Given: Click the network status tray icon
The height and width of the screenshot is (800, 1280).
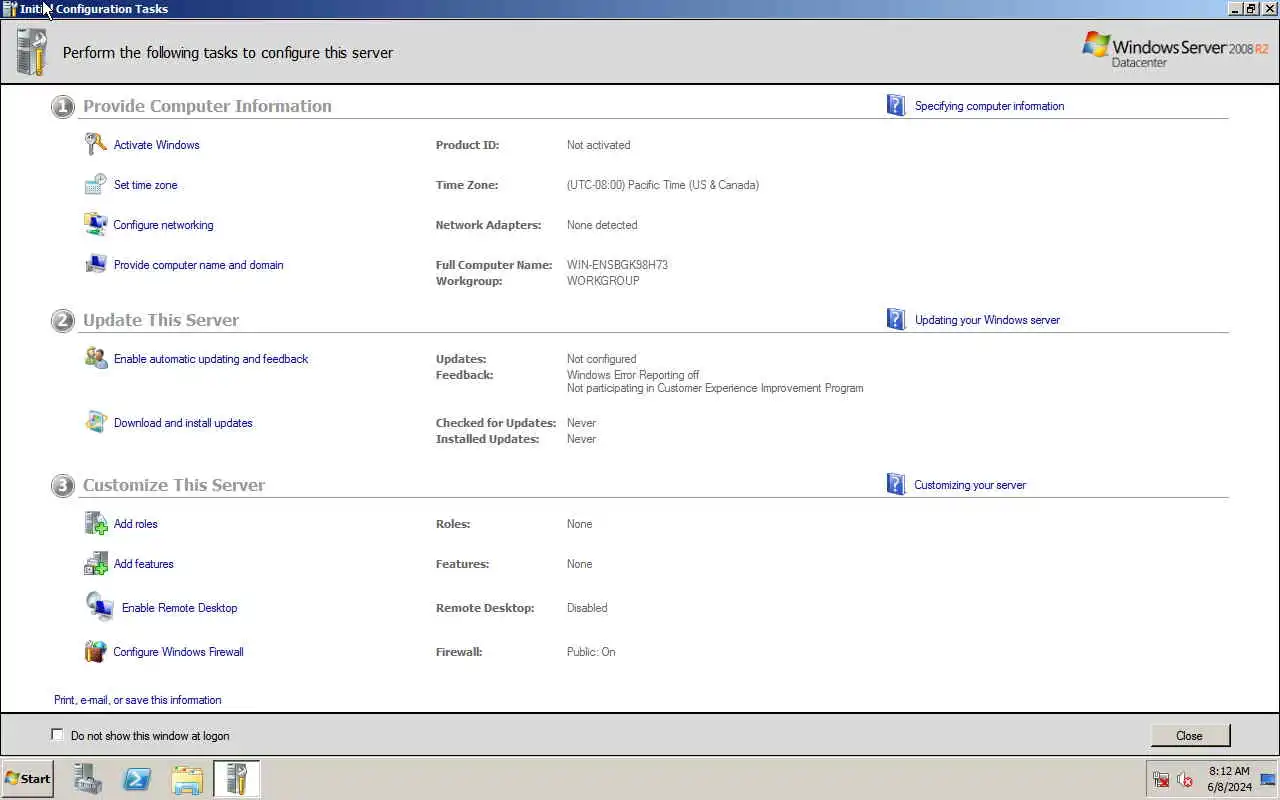Looking at the screenshot, I should point(1161,779).
